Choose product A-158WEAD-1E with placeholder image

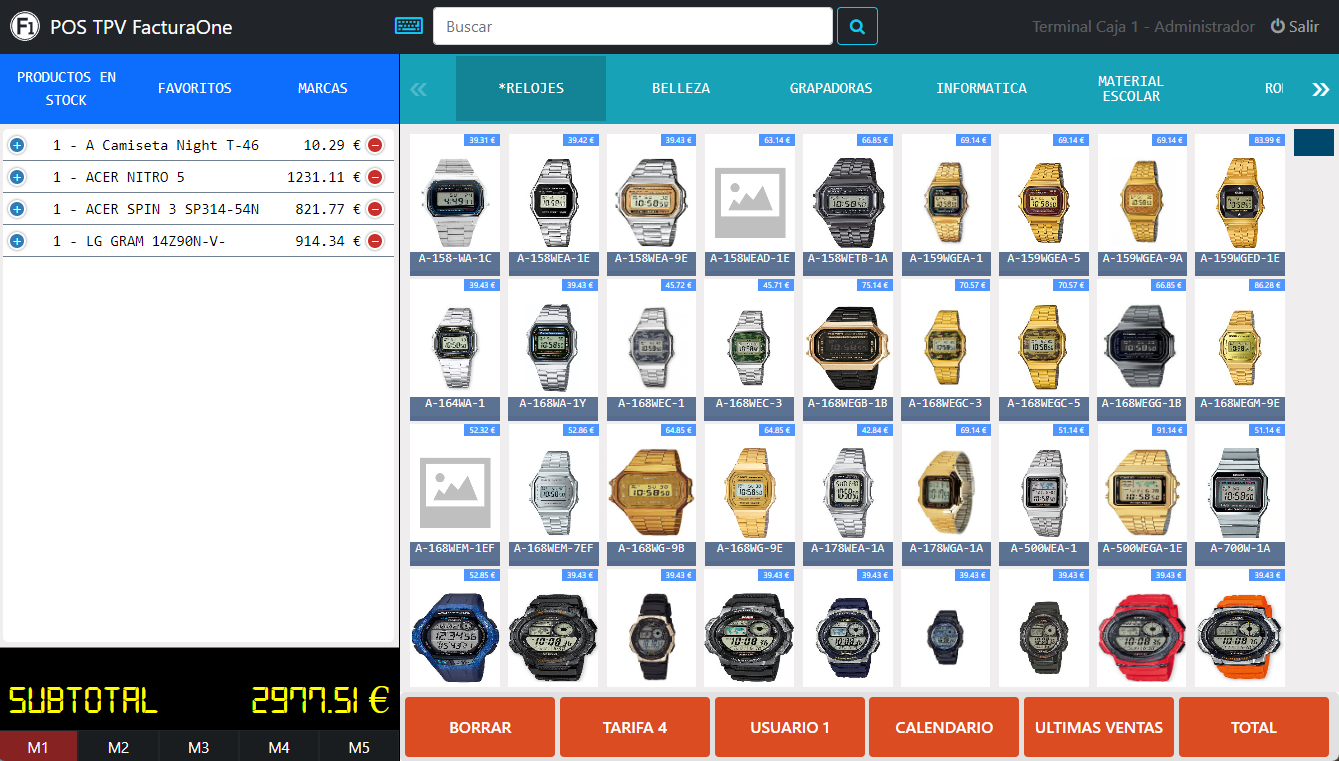tap(750, 205)
